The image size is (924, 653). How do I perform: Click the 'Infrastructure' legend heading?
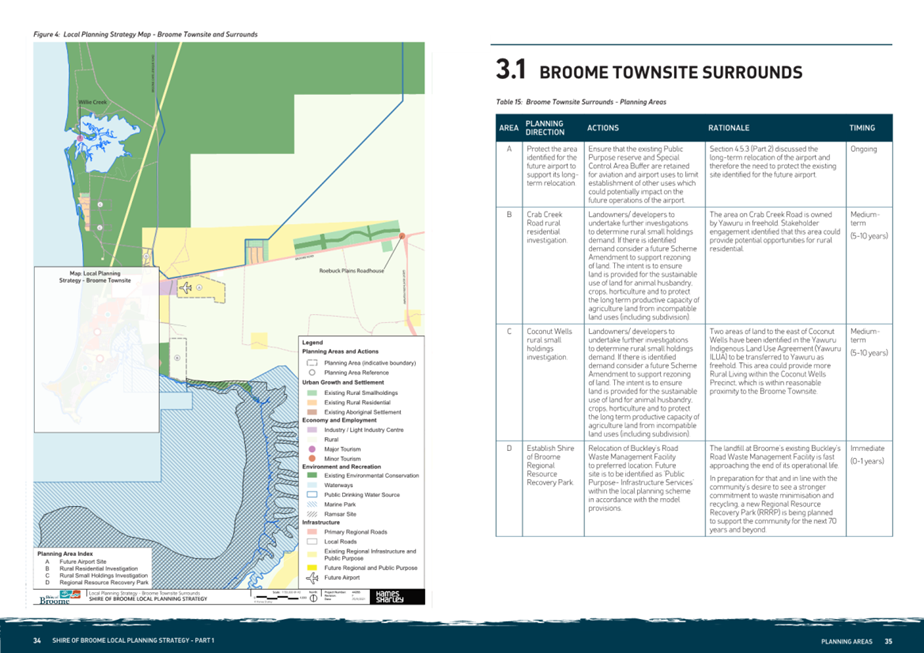[x=321, y=522]
